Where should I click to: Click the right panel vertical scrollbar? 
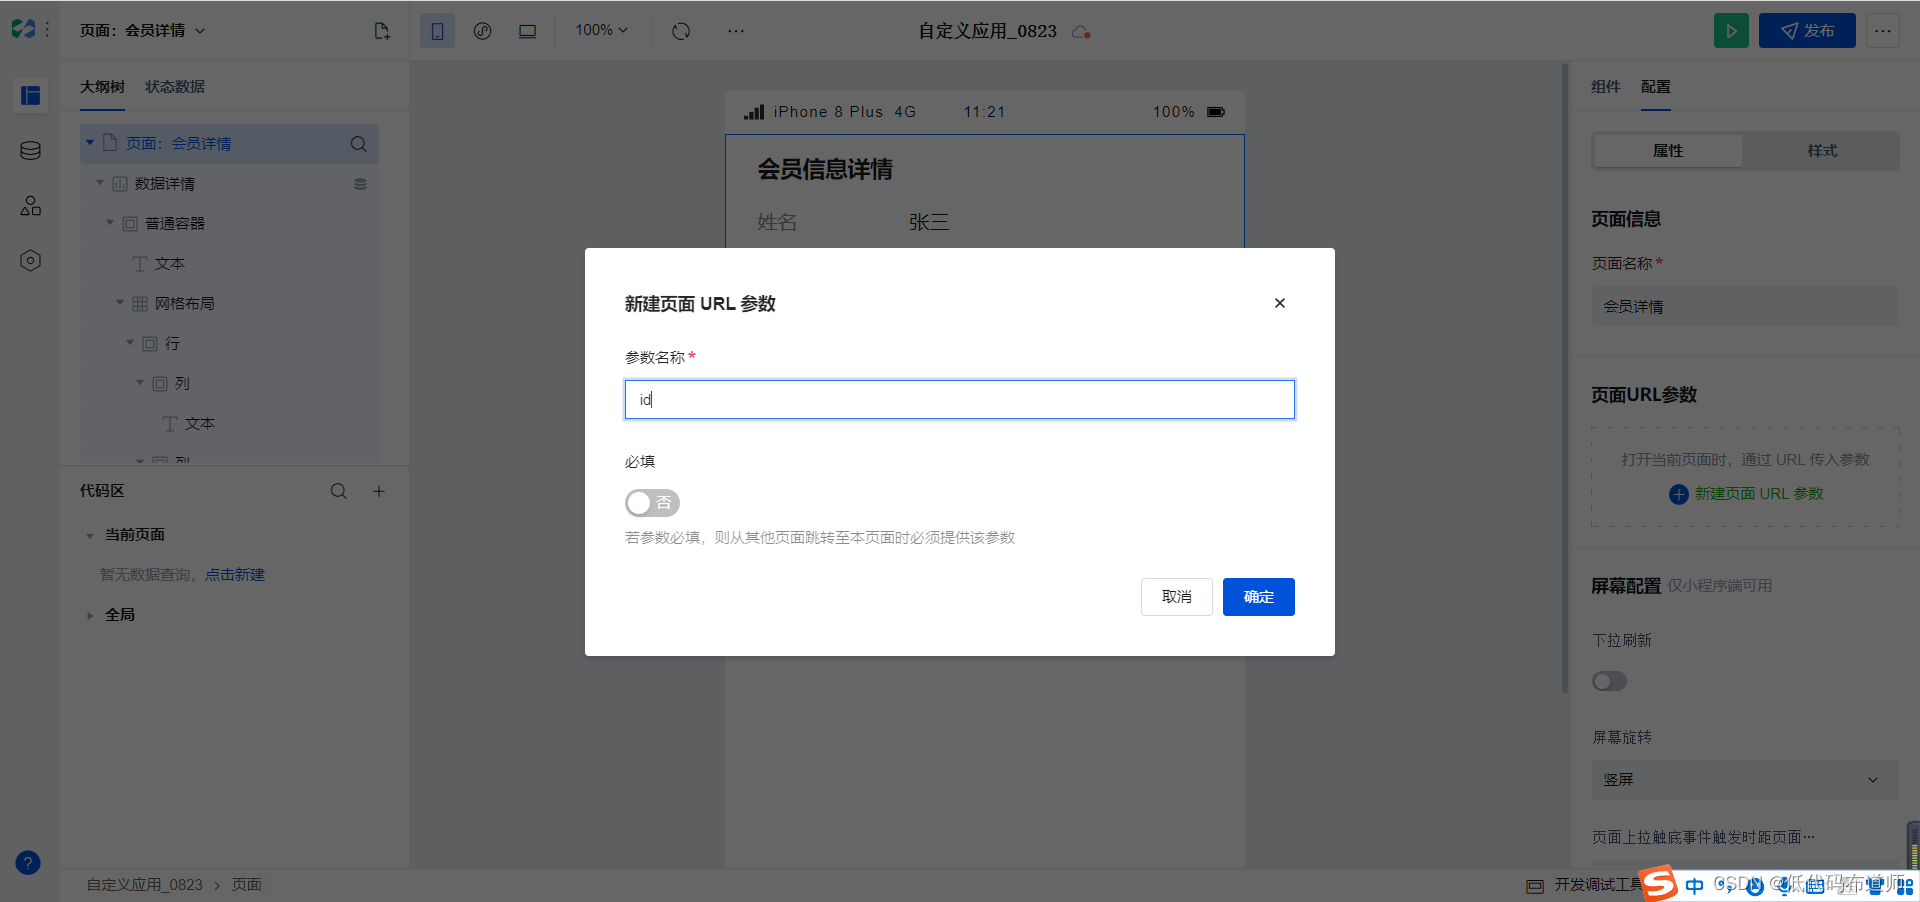click(1565, 378)
